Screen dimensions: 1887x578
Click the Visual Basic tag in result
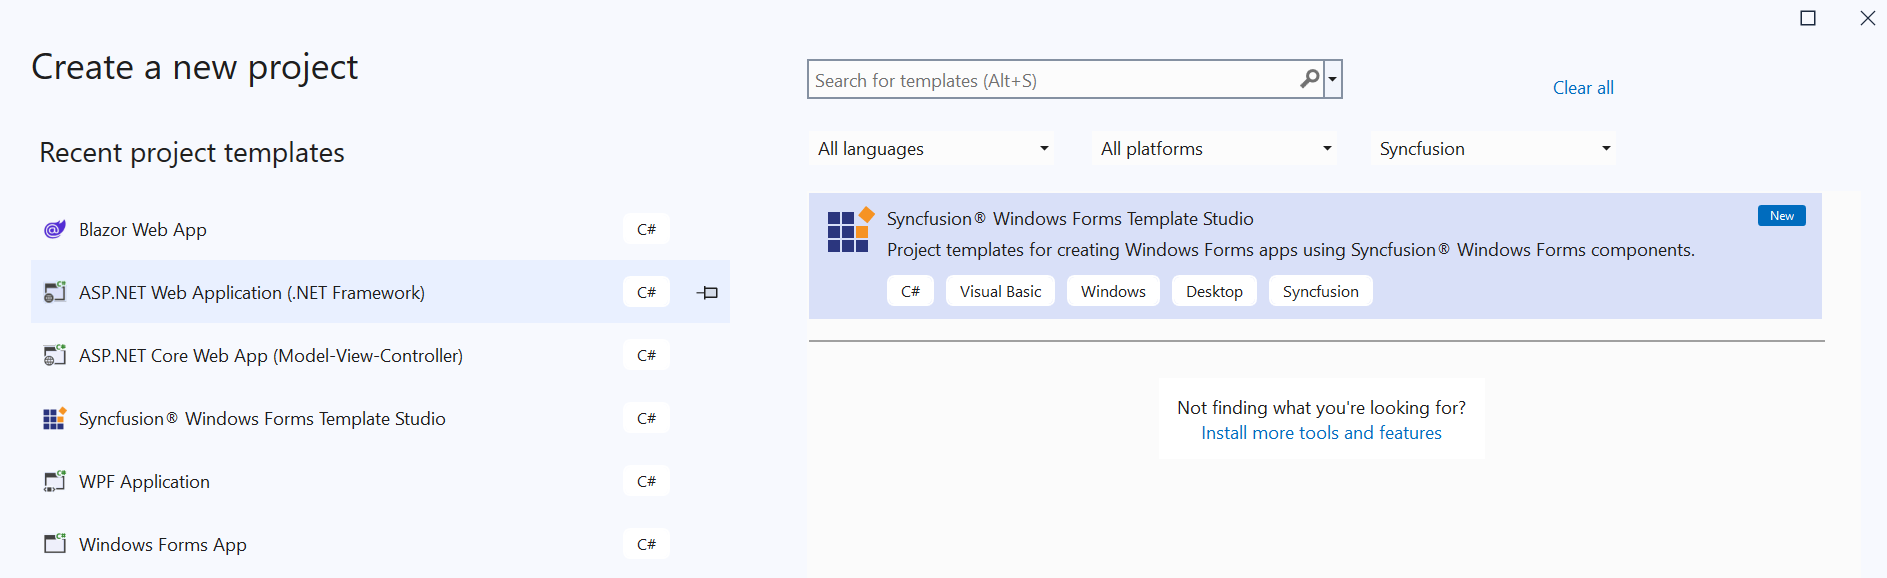1000,291
